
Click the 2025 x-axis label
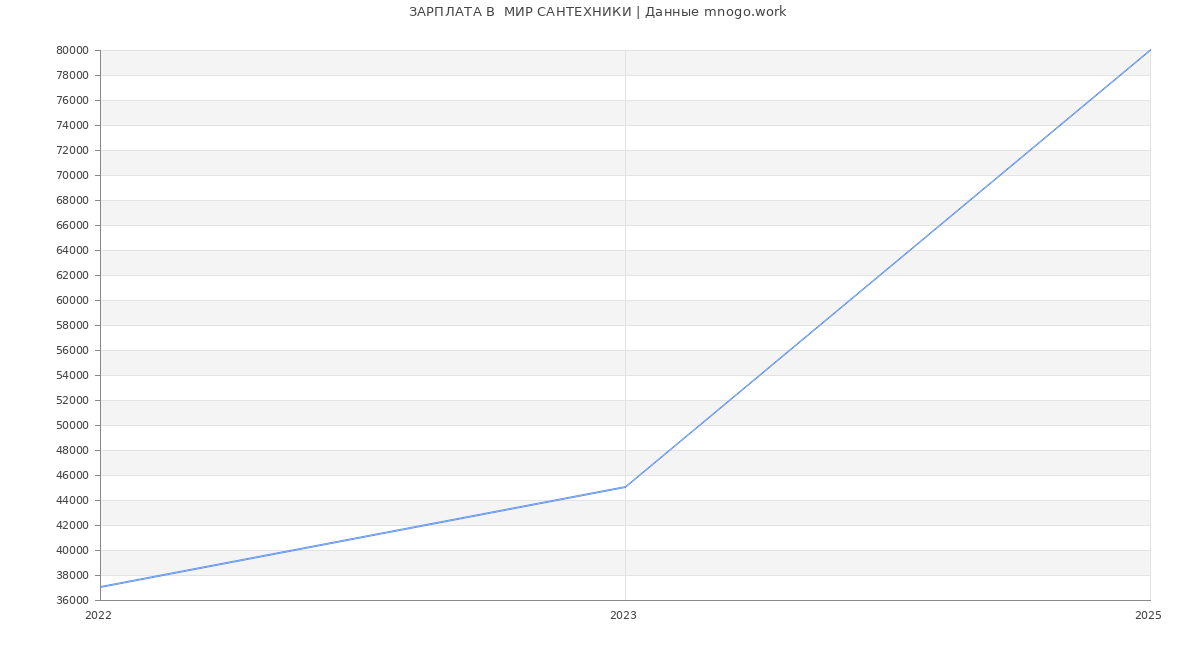1147,616
